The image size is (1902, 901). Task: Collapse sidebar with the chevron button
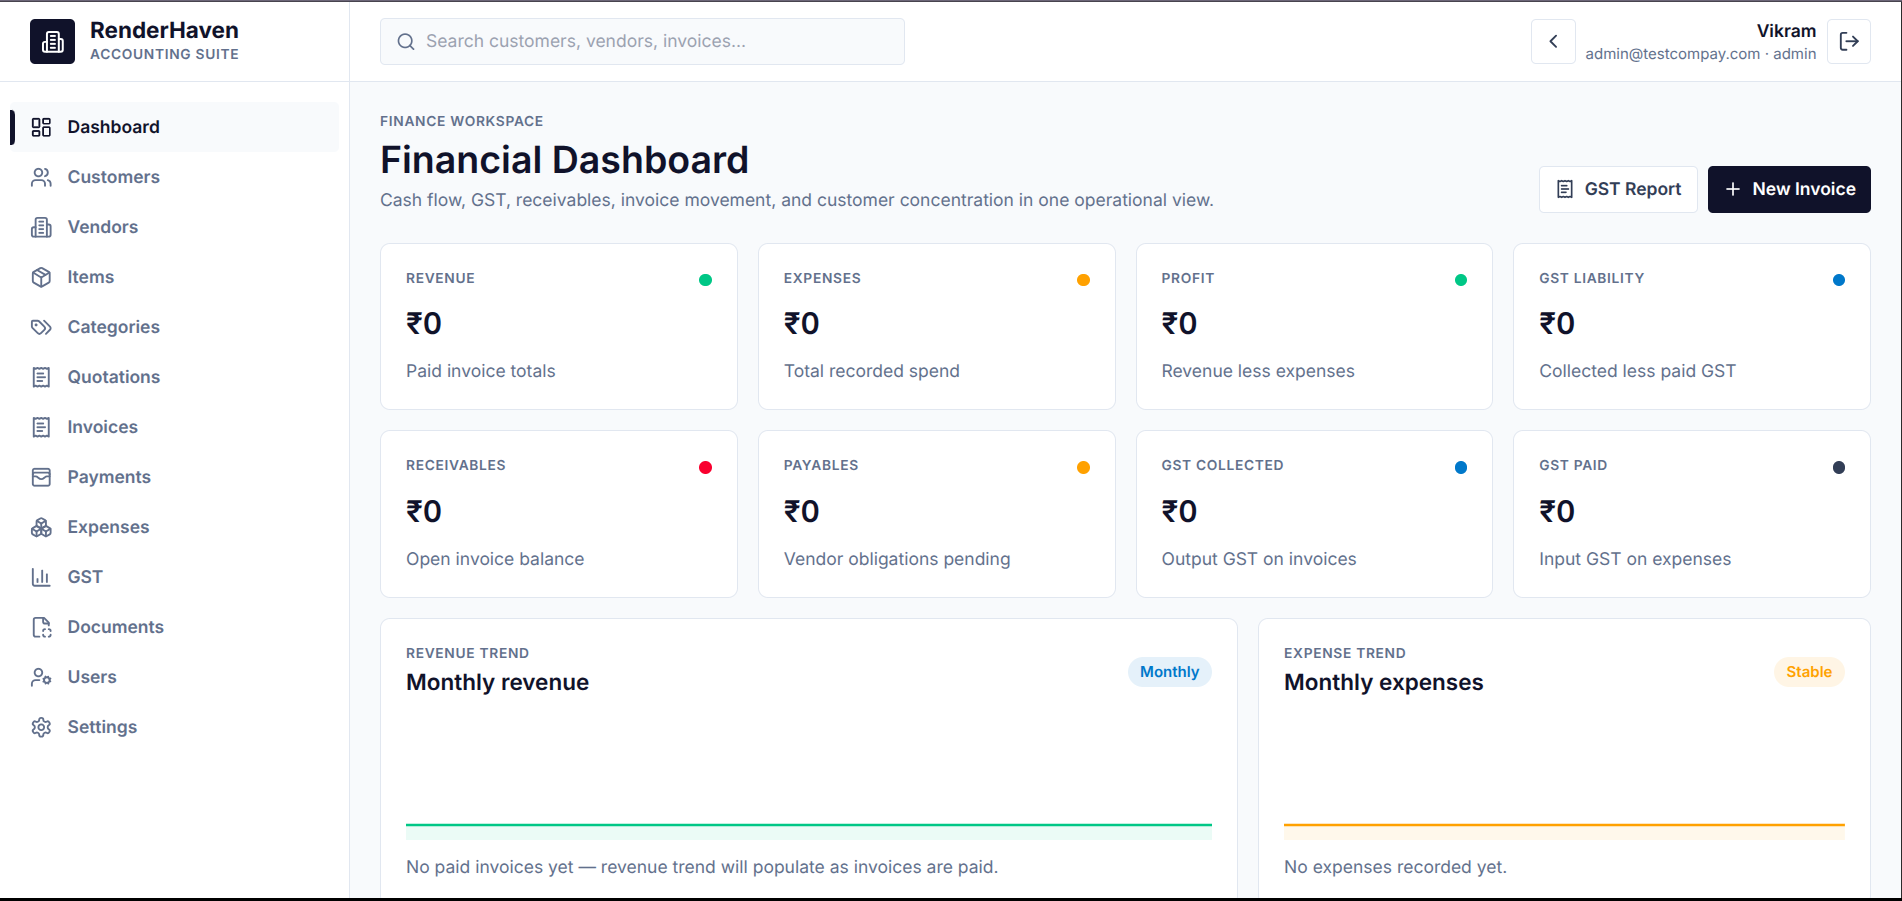tap(1553, 41)
